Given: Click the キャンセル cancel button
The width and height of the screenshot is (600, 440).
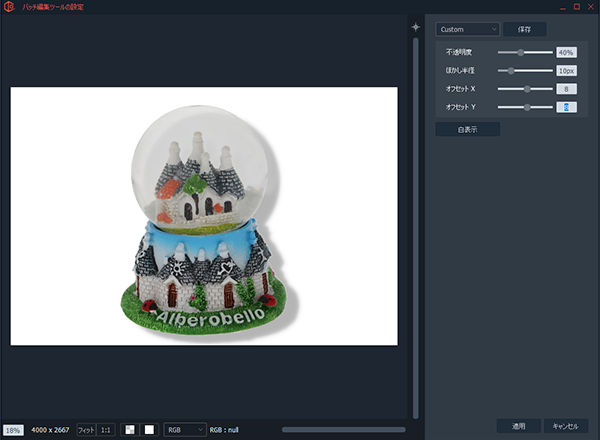Looking at the screenshot, I should coord(566,425).
